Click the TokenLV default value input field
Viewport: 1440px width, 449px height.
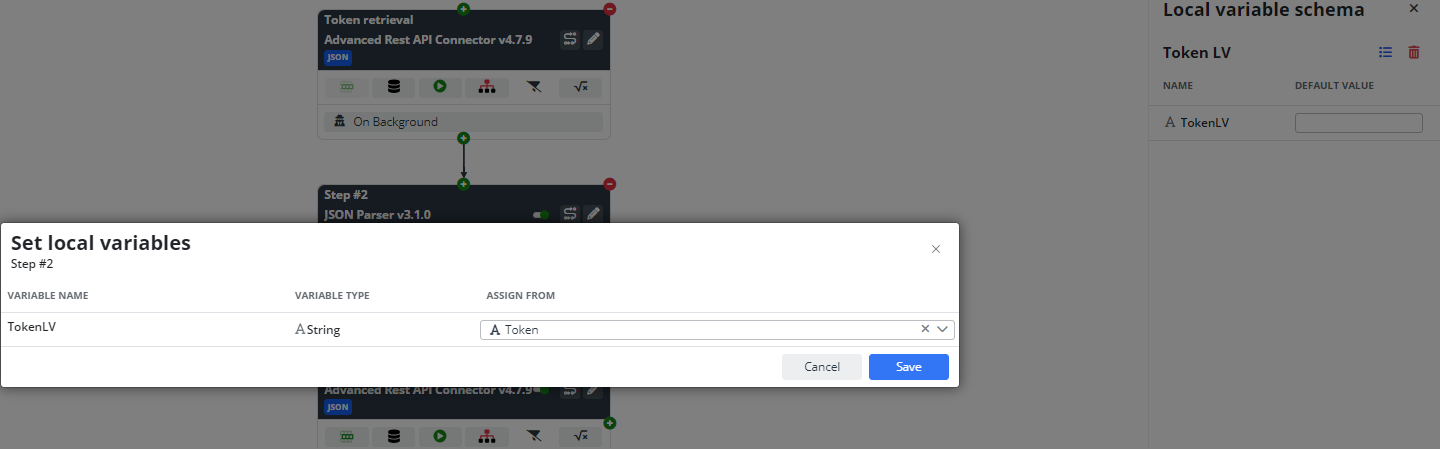(x=1359, y=123)
